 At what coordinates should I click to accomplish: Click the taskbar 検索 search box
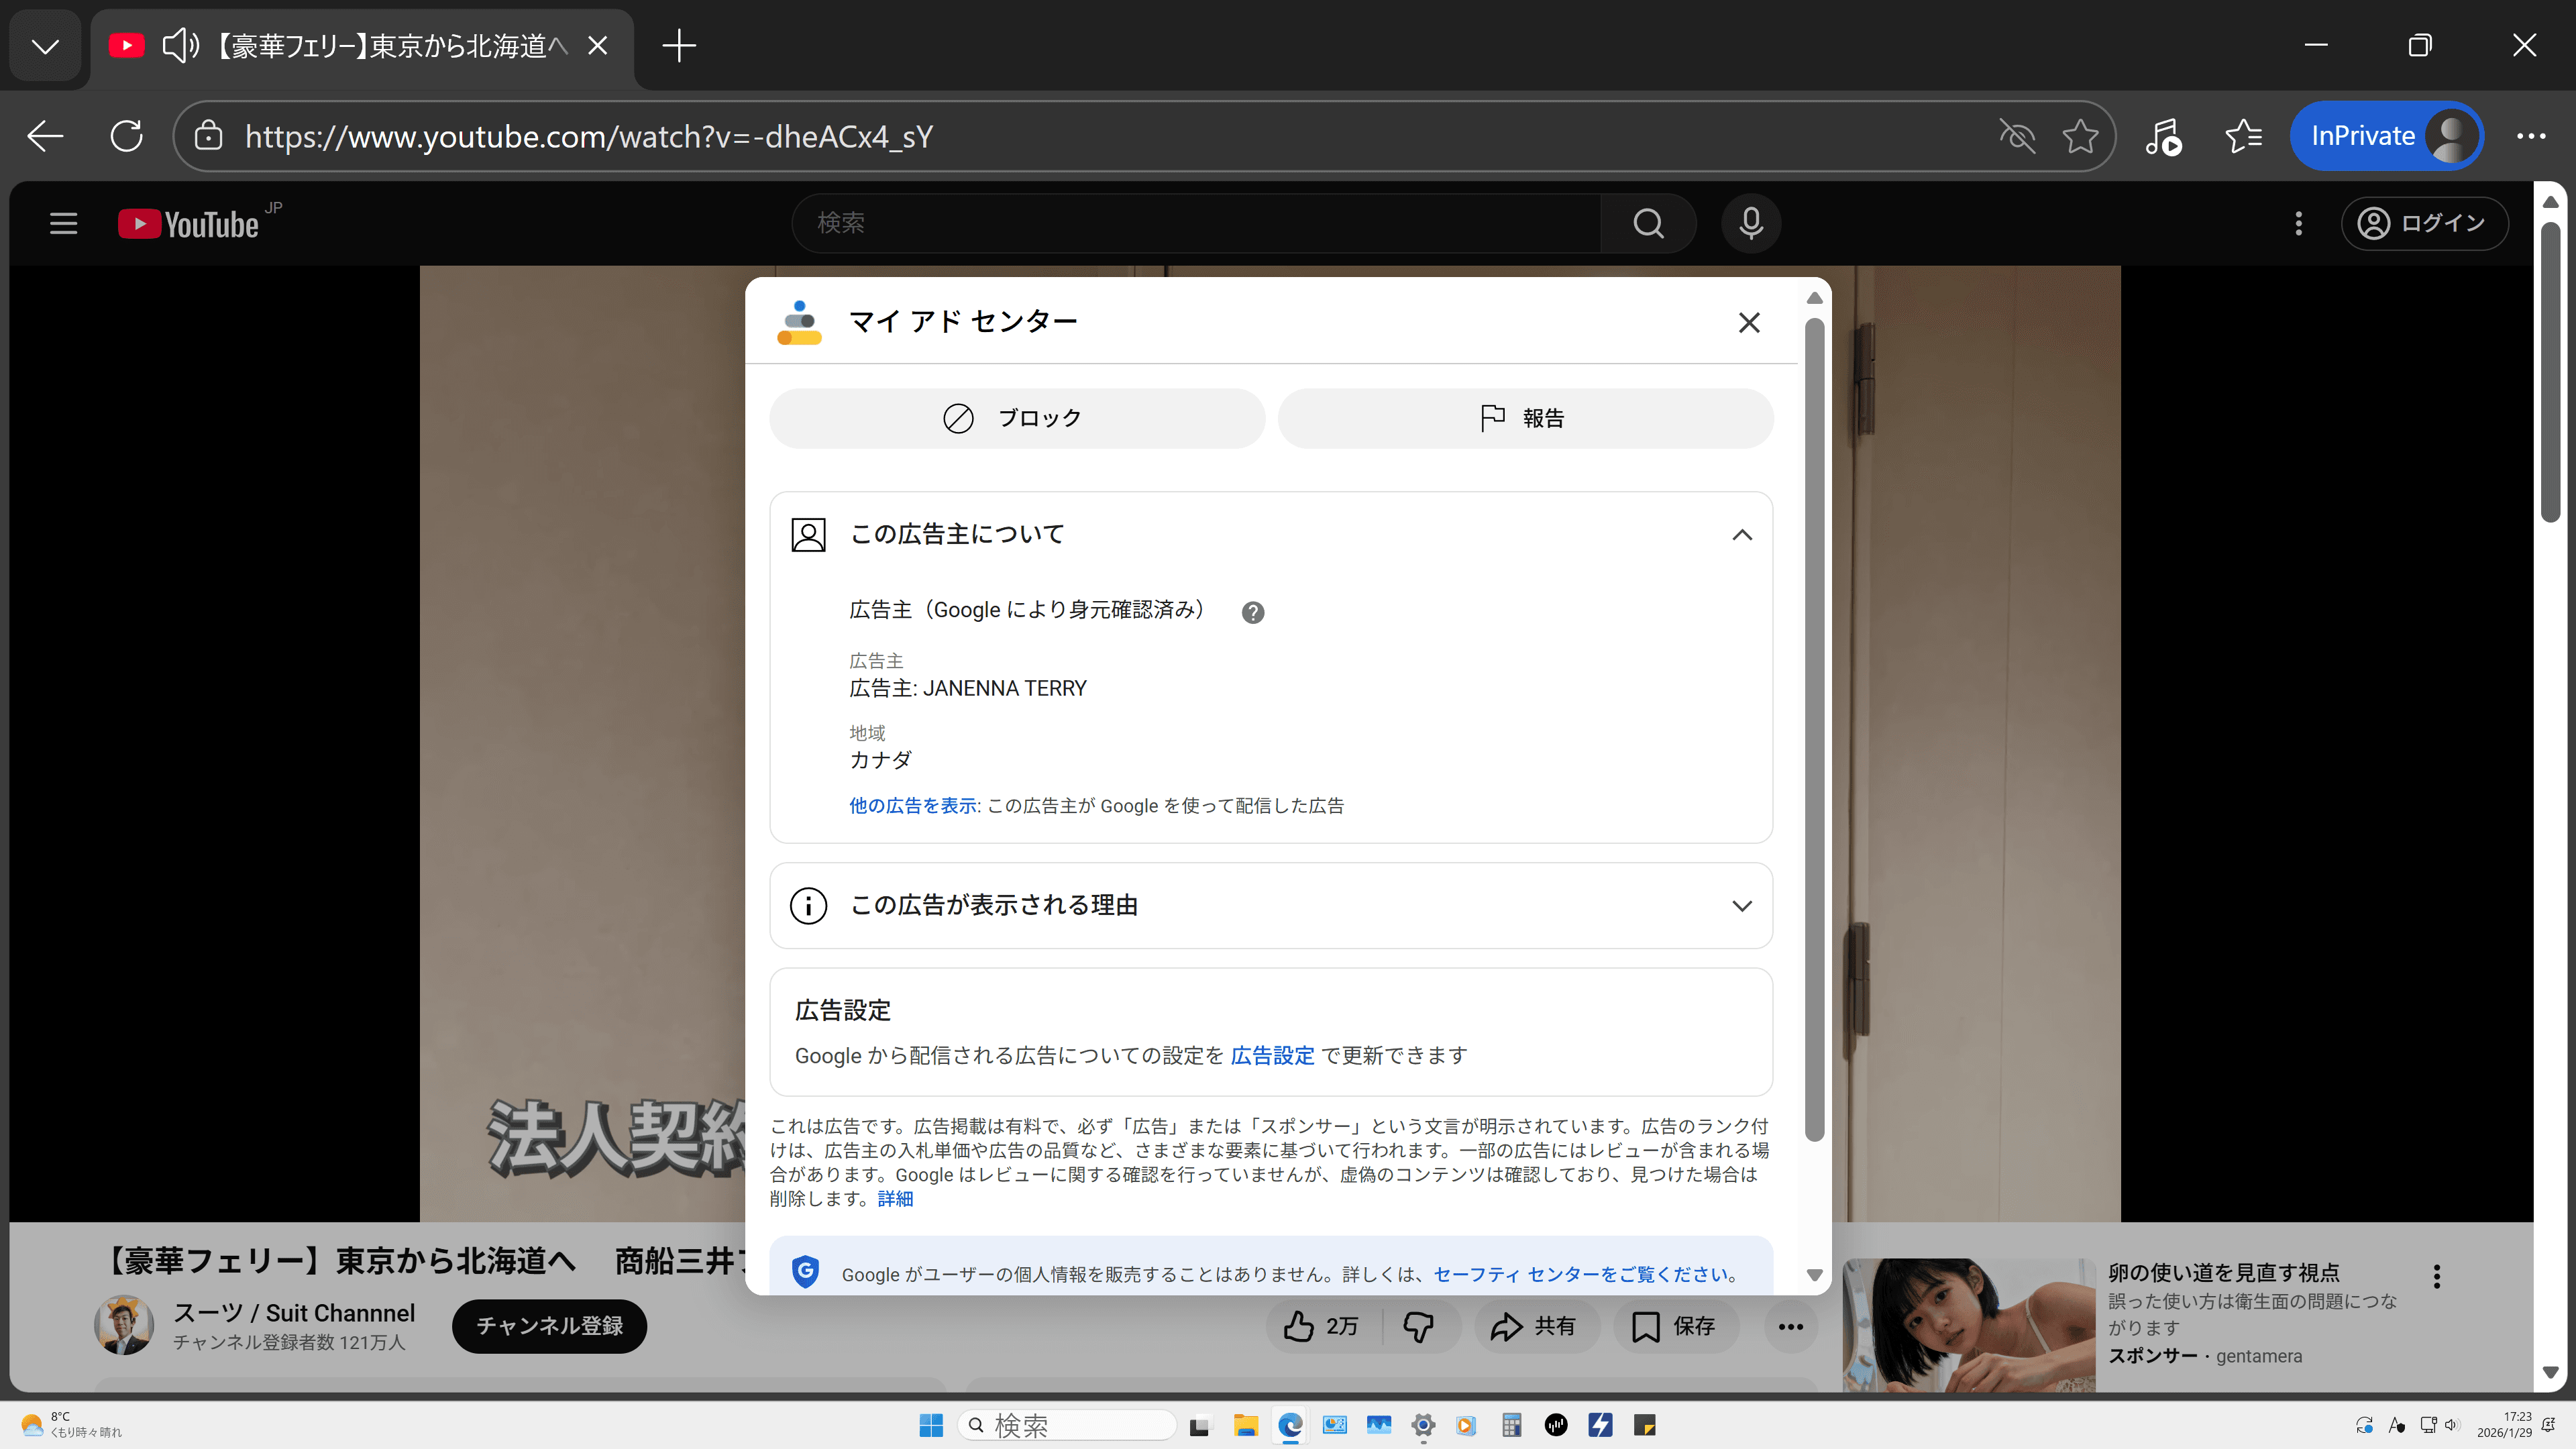point(1066,1425)
